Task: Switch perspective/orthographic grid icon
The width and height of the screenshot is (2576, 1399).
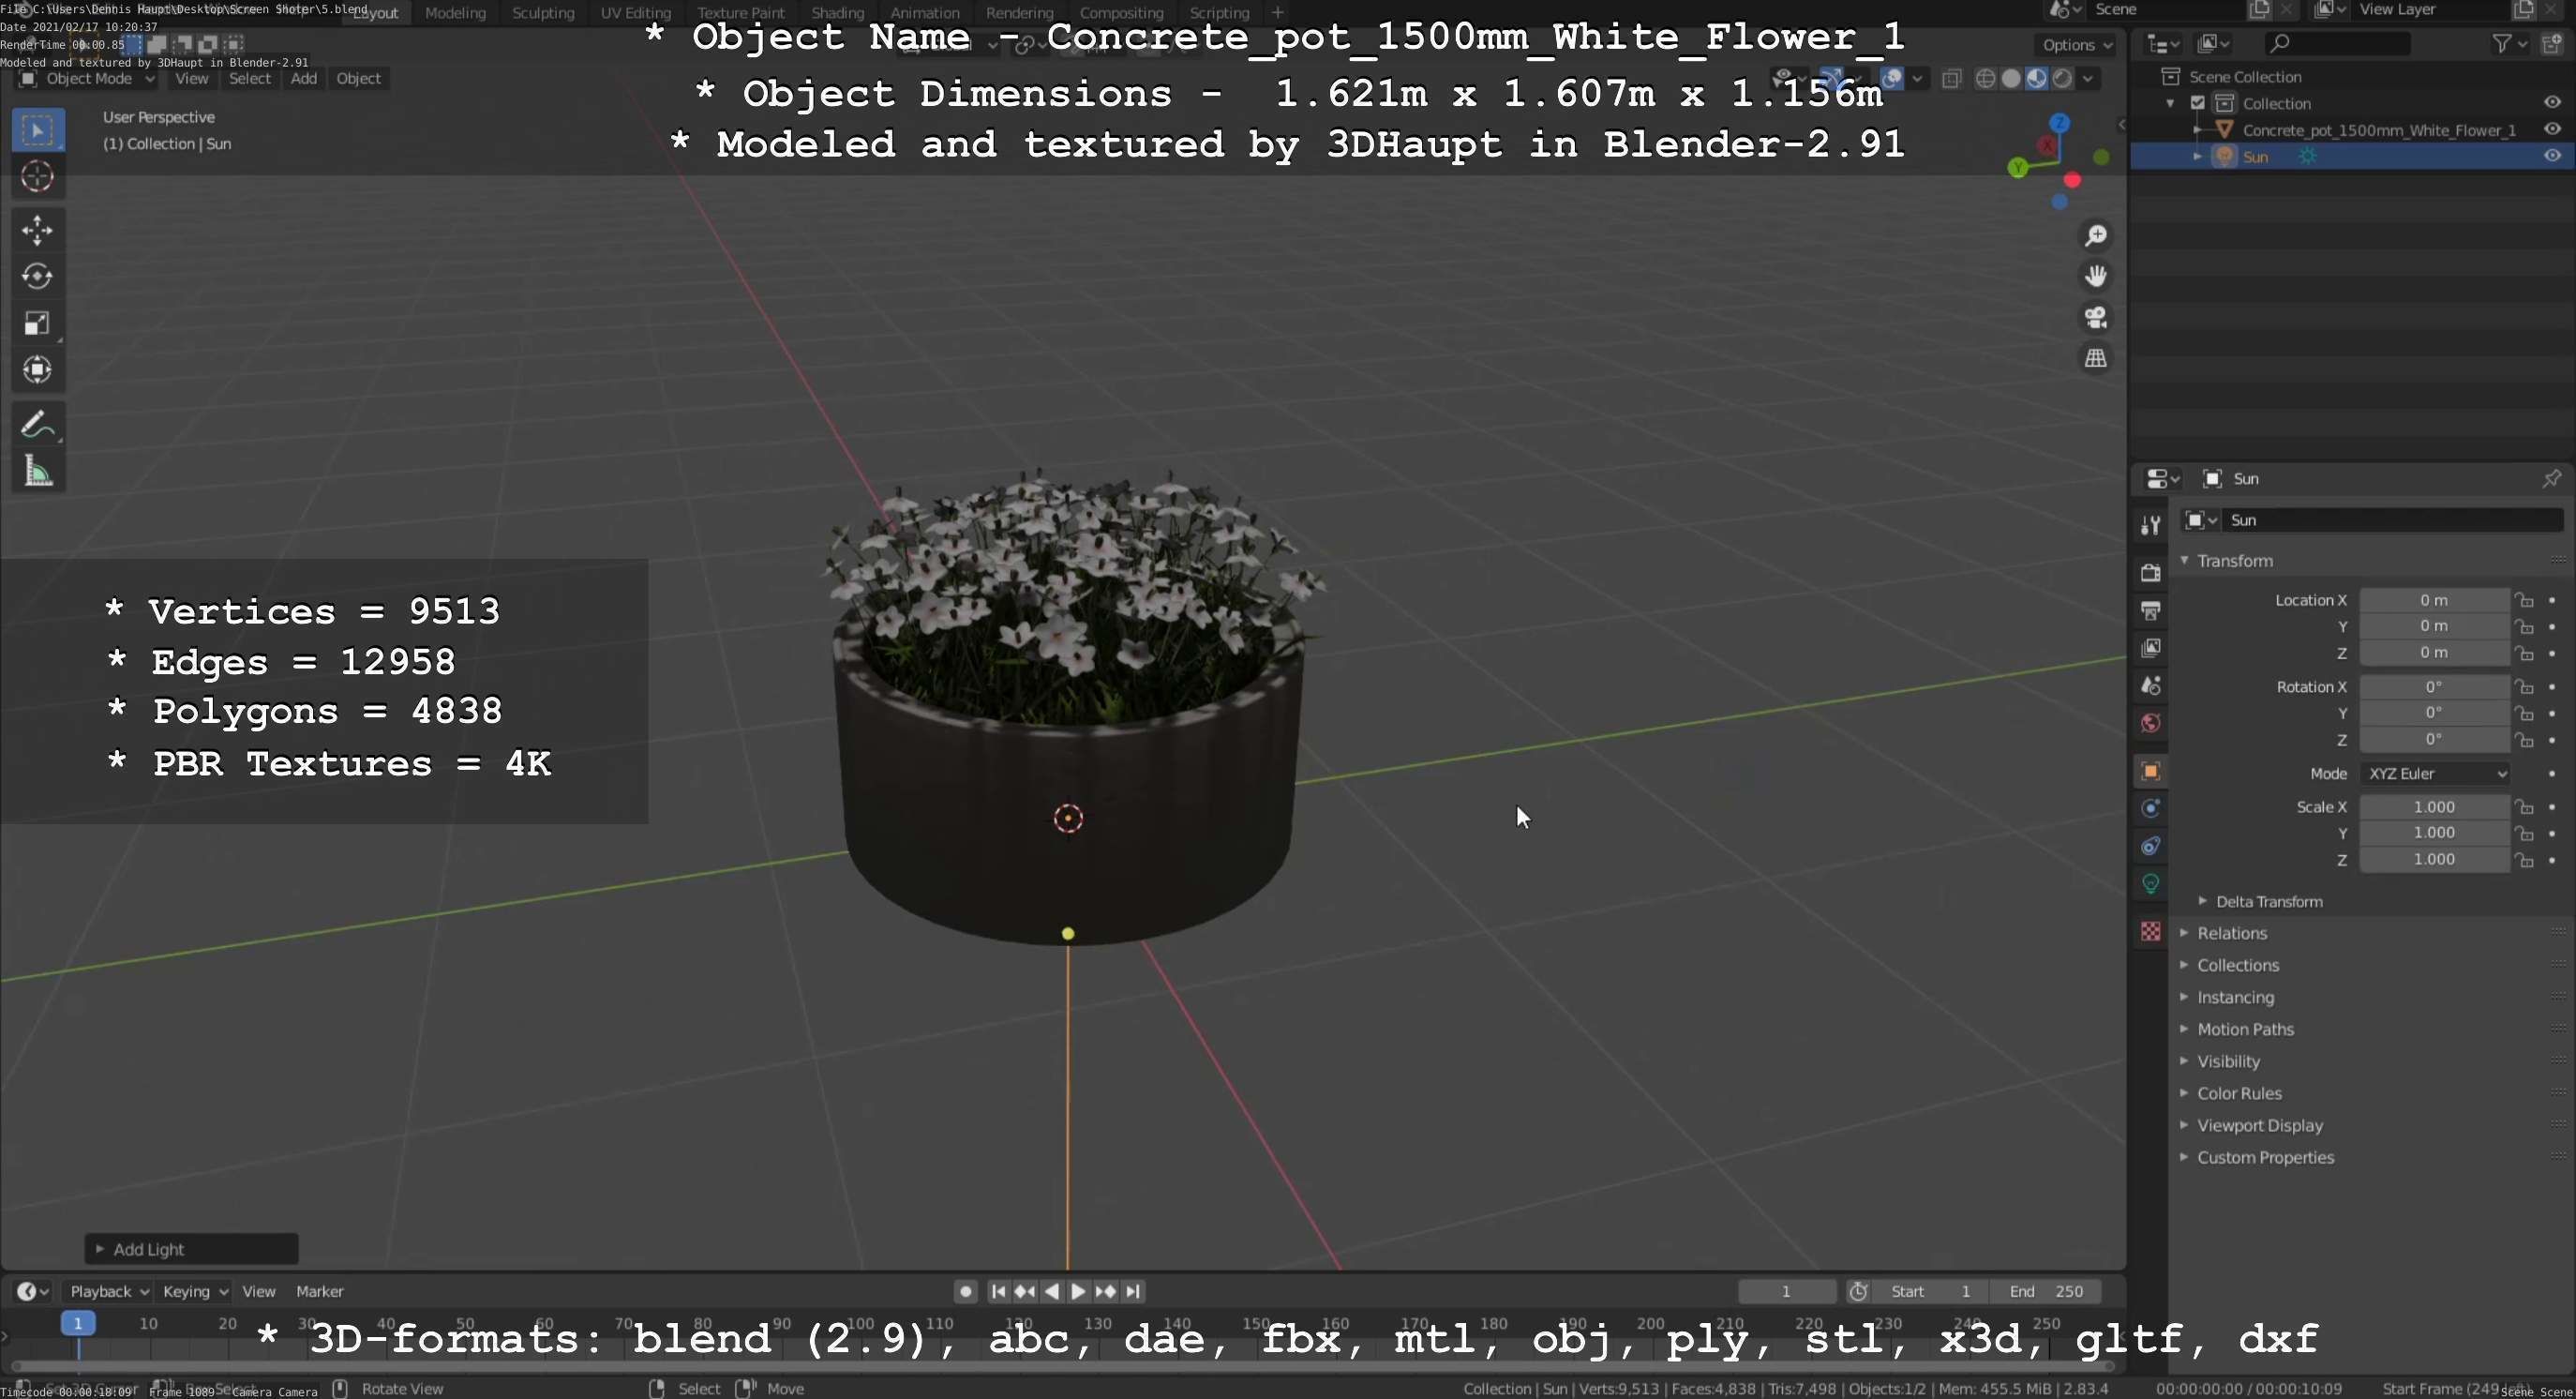Action: pos(2095,358)
